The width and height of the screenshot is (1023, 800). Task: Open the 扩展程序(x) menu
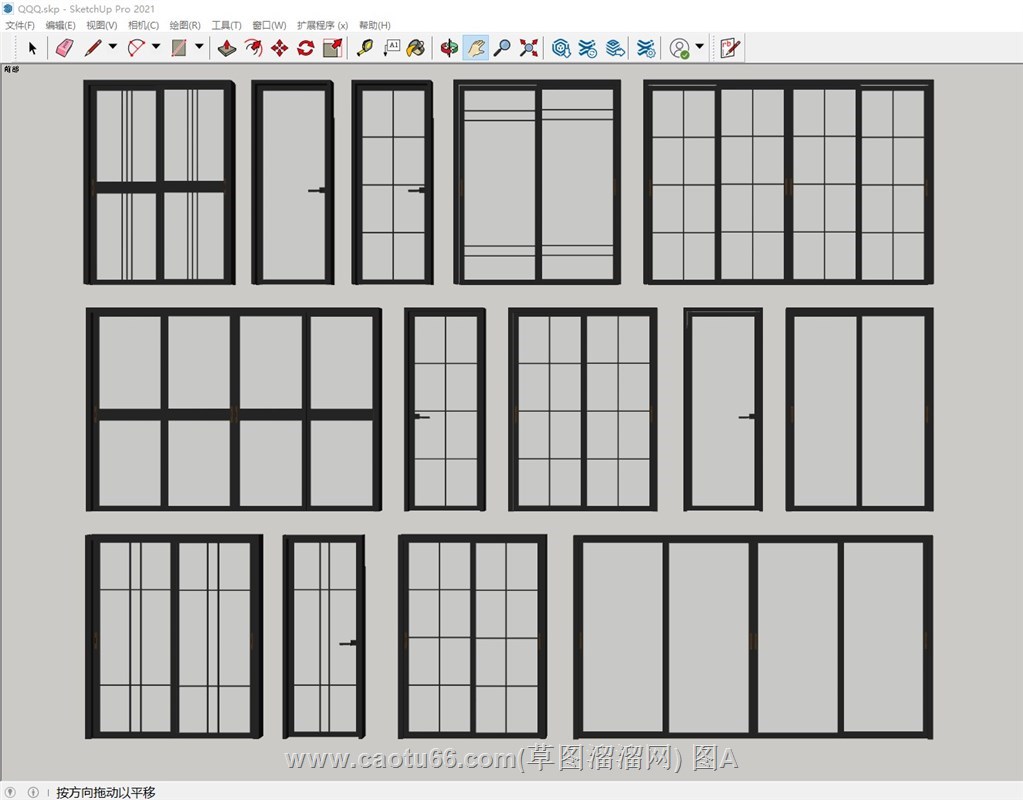322,25
